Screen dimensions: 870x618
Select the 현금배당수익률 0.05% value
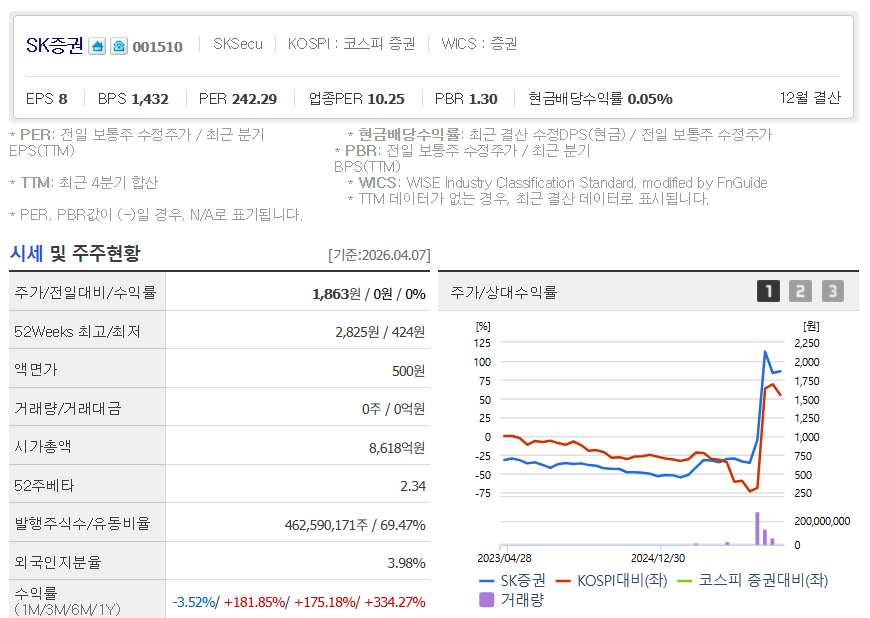[x=600, y=99]
